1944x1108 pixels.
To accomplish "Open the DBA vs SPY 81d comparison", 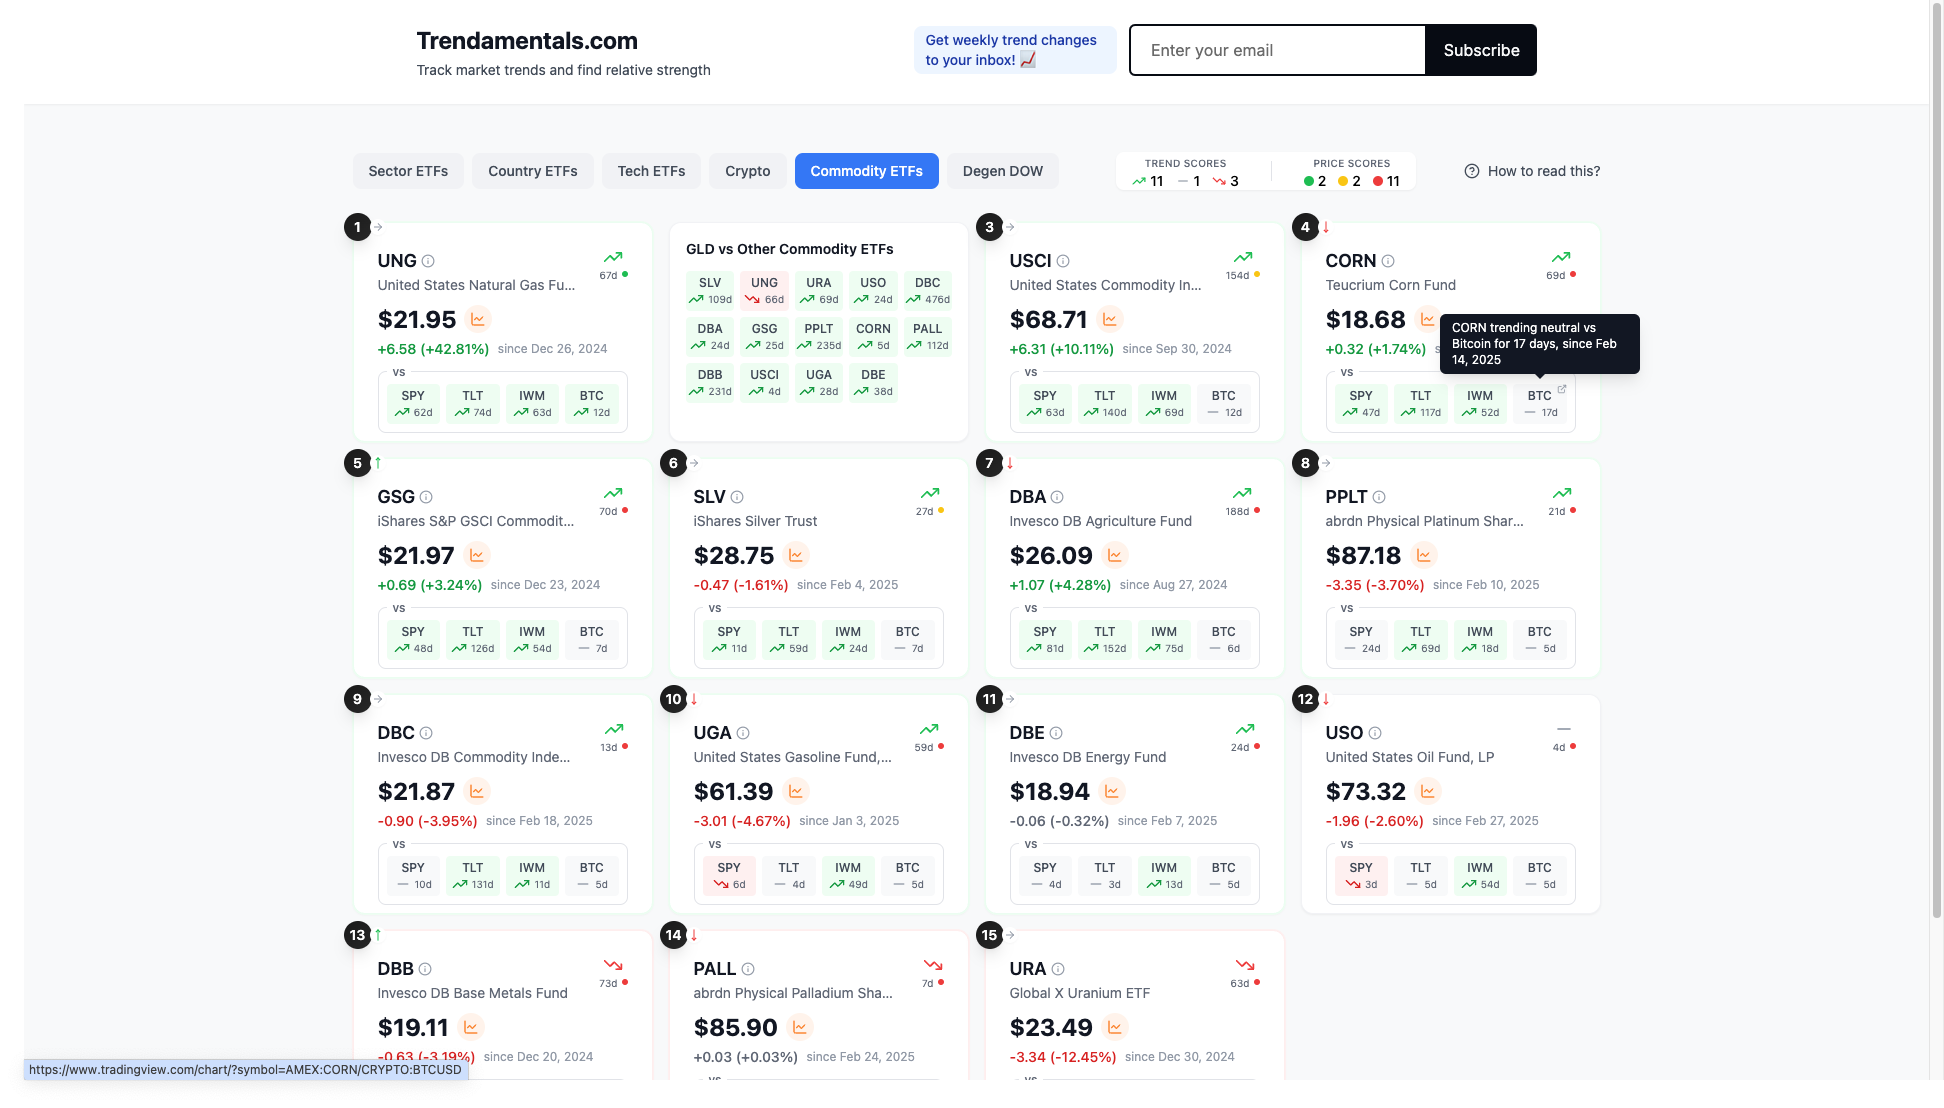I will [x=1045, y=639].
